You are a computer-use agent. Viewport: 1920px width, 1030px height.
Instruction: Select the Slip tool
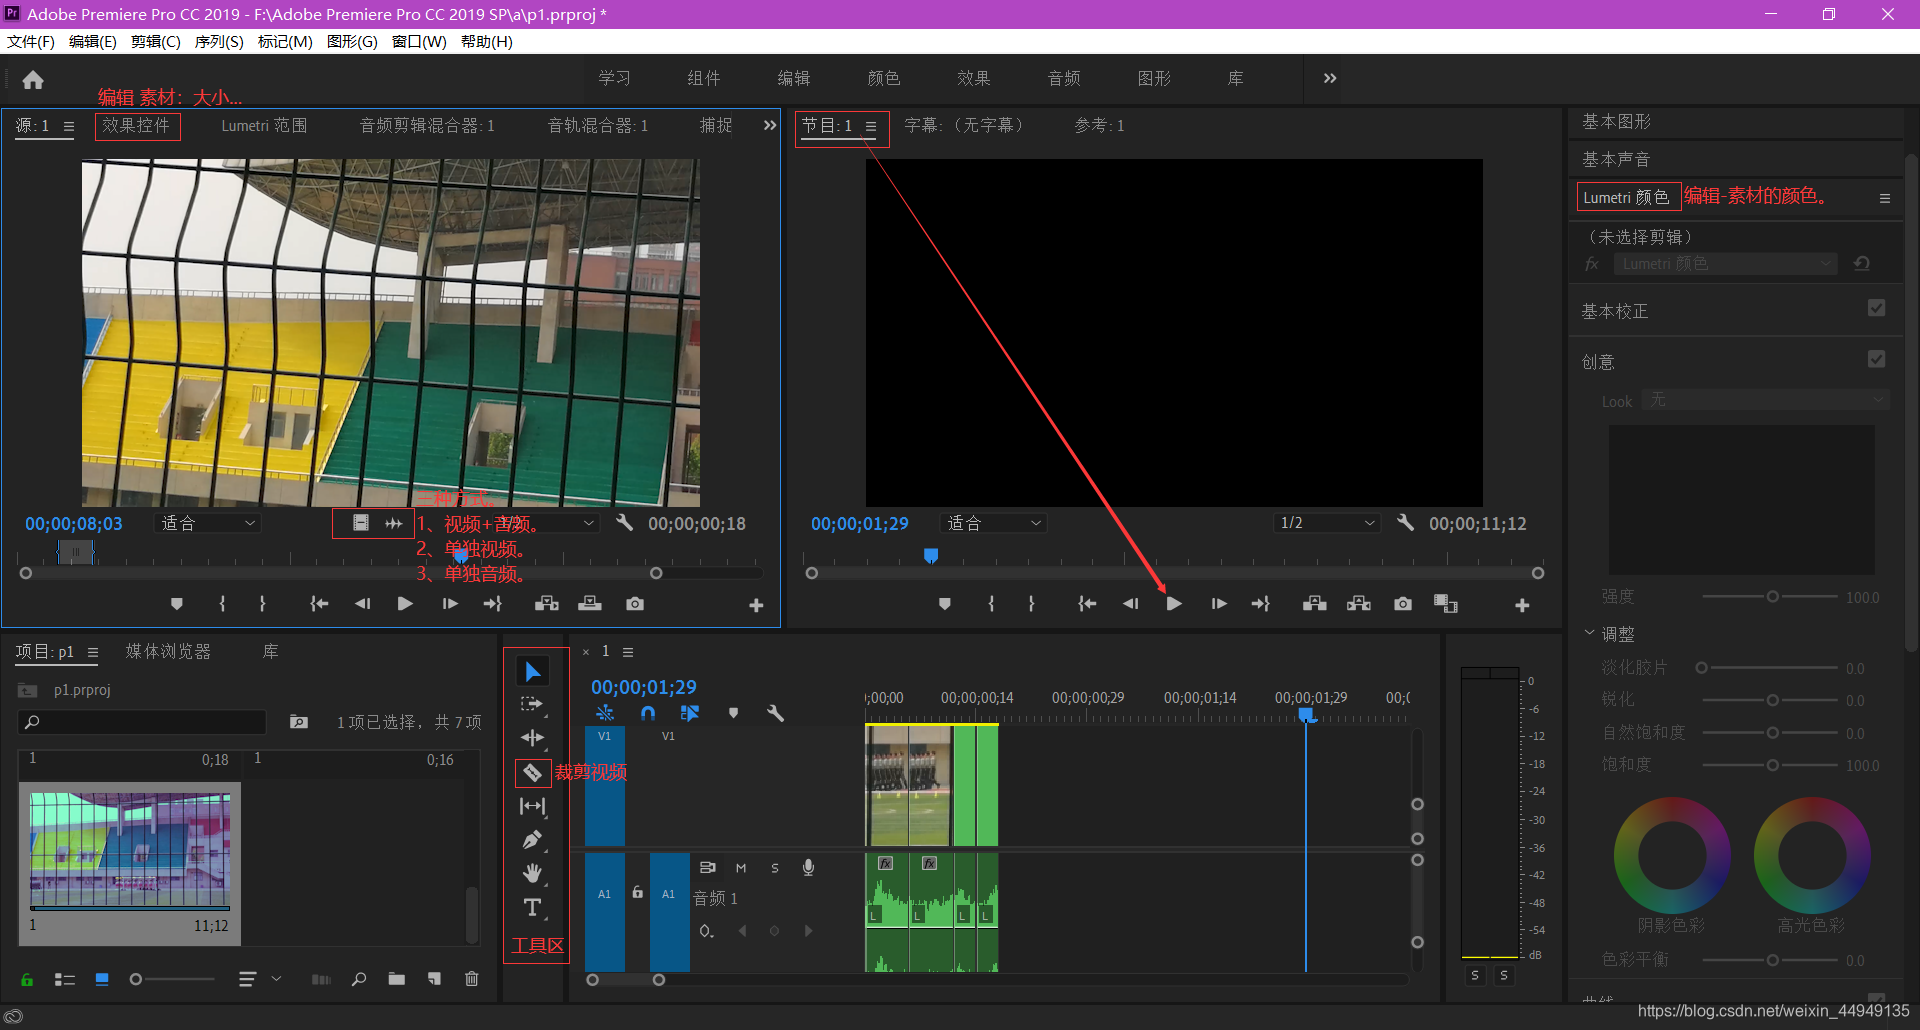[532, 806]
